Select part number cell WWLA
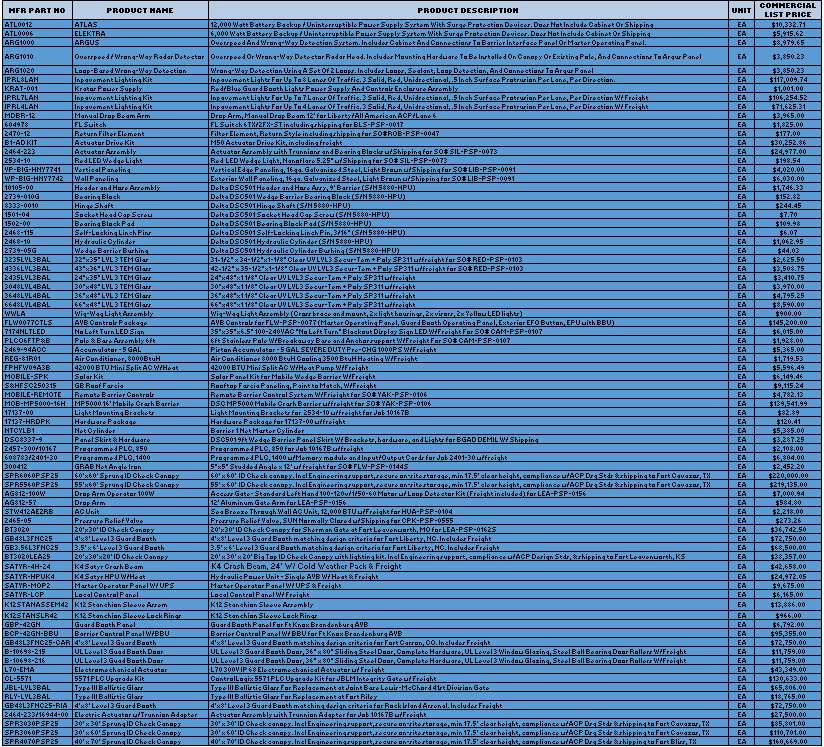The height and width of the screenshot is (747, 824). pyautogui.click(x=37, y=314)
